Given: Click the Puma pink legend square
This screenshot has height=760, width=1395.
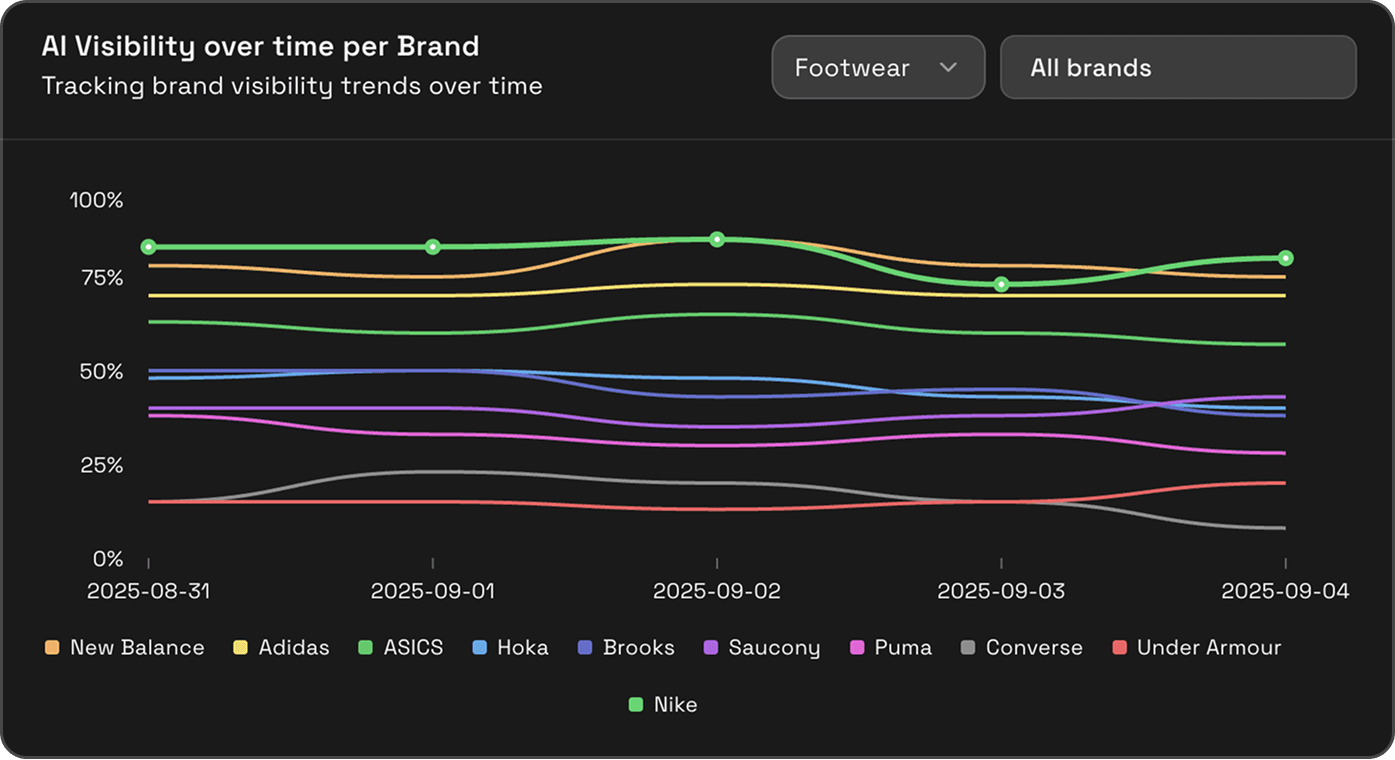Looking at the screenshot, I should [x=857, y=648].
